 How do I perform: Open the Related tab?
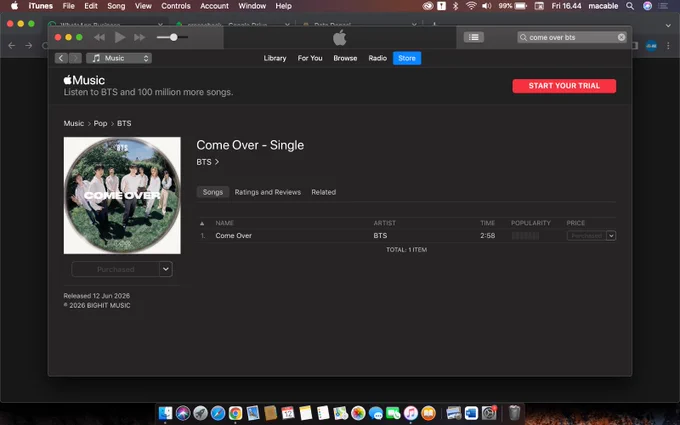pyautogui.click(x=324, y=192)
